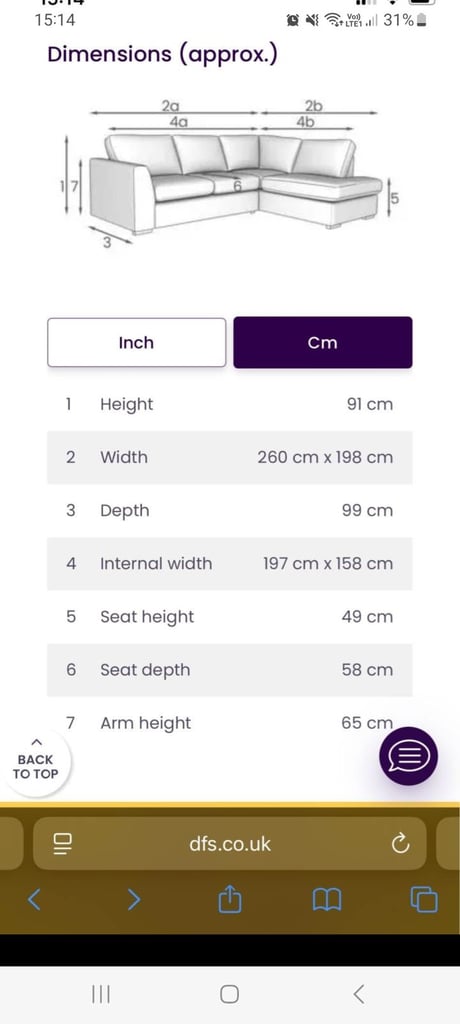The width and height of the screenshot is (460, 1024).
Task: Go back with the browser arrow
Action: point(35,900)
